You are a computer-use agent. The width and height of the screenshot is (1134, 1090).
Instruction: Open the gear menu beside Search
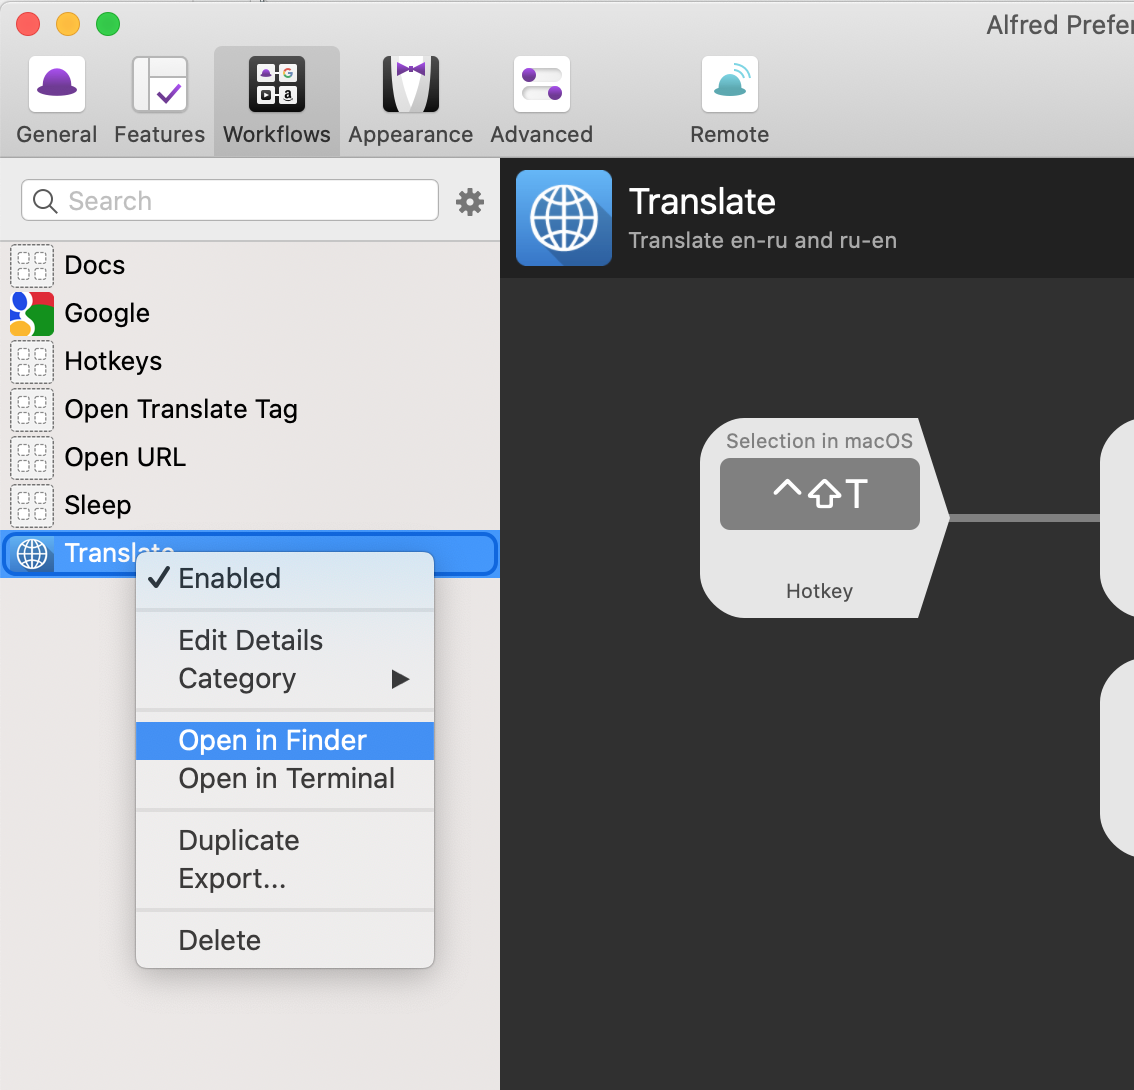click(x=470, y=202)
